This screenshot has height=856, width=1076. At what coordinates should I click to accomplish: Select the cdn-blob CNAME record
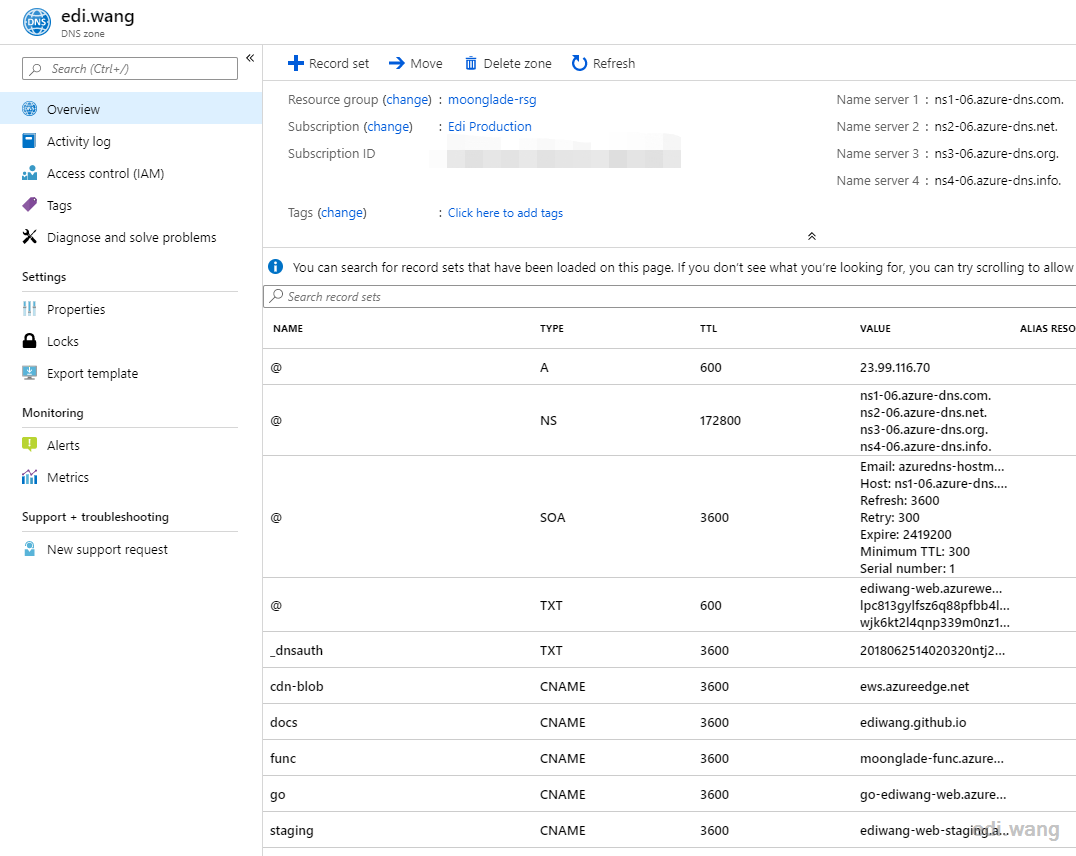pyautogui.click(x=669, y=686)
